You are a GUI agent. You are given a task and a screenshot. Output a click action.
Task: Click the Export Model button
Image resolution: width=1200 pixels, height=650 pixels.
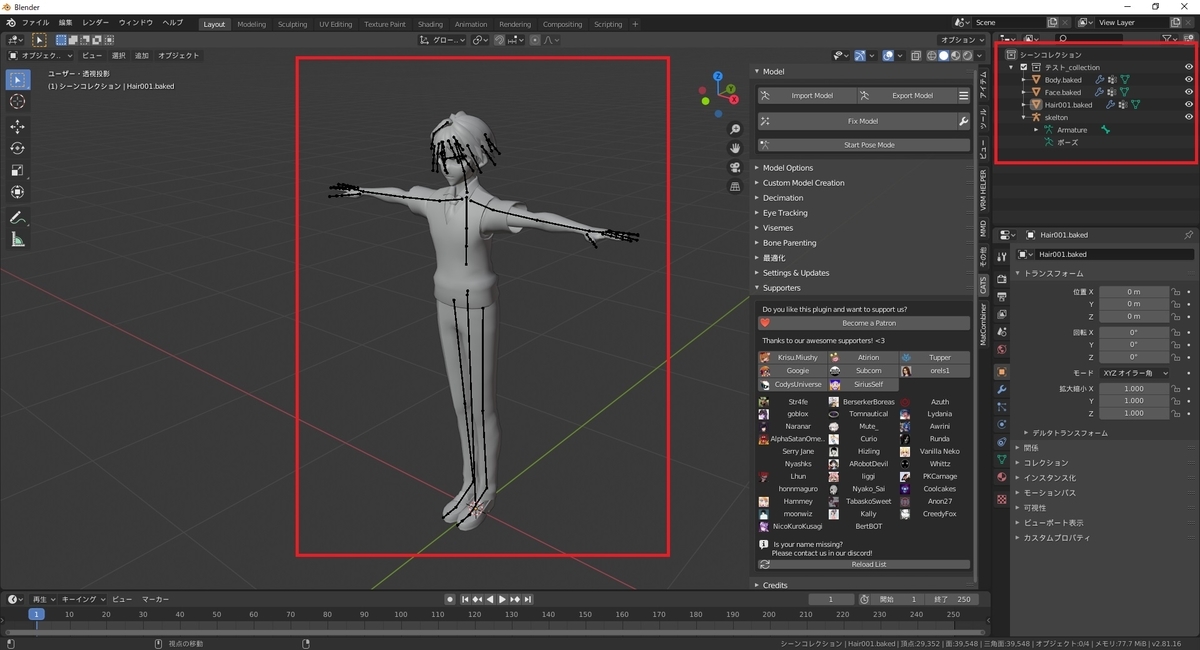point(905,96)
